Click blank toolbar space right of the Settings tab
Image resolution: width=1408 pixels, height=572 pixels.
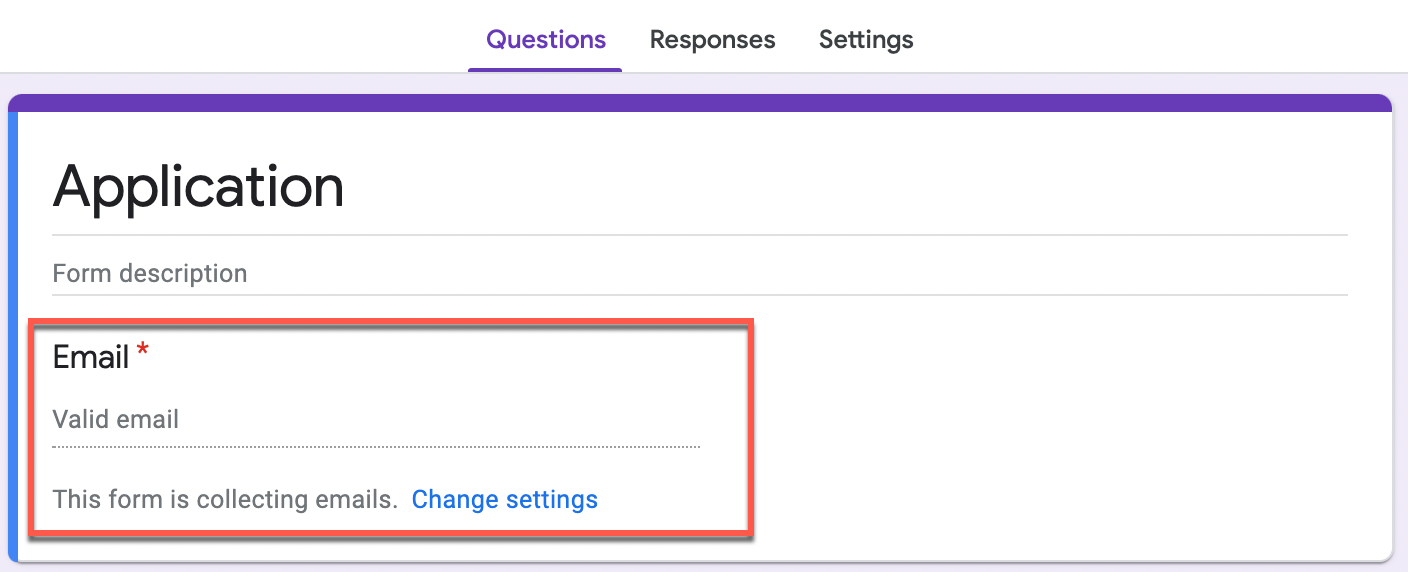1160,38
